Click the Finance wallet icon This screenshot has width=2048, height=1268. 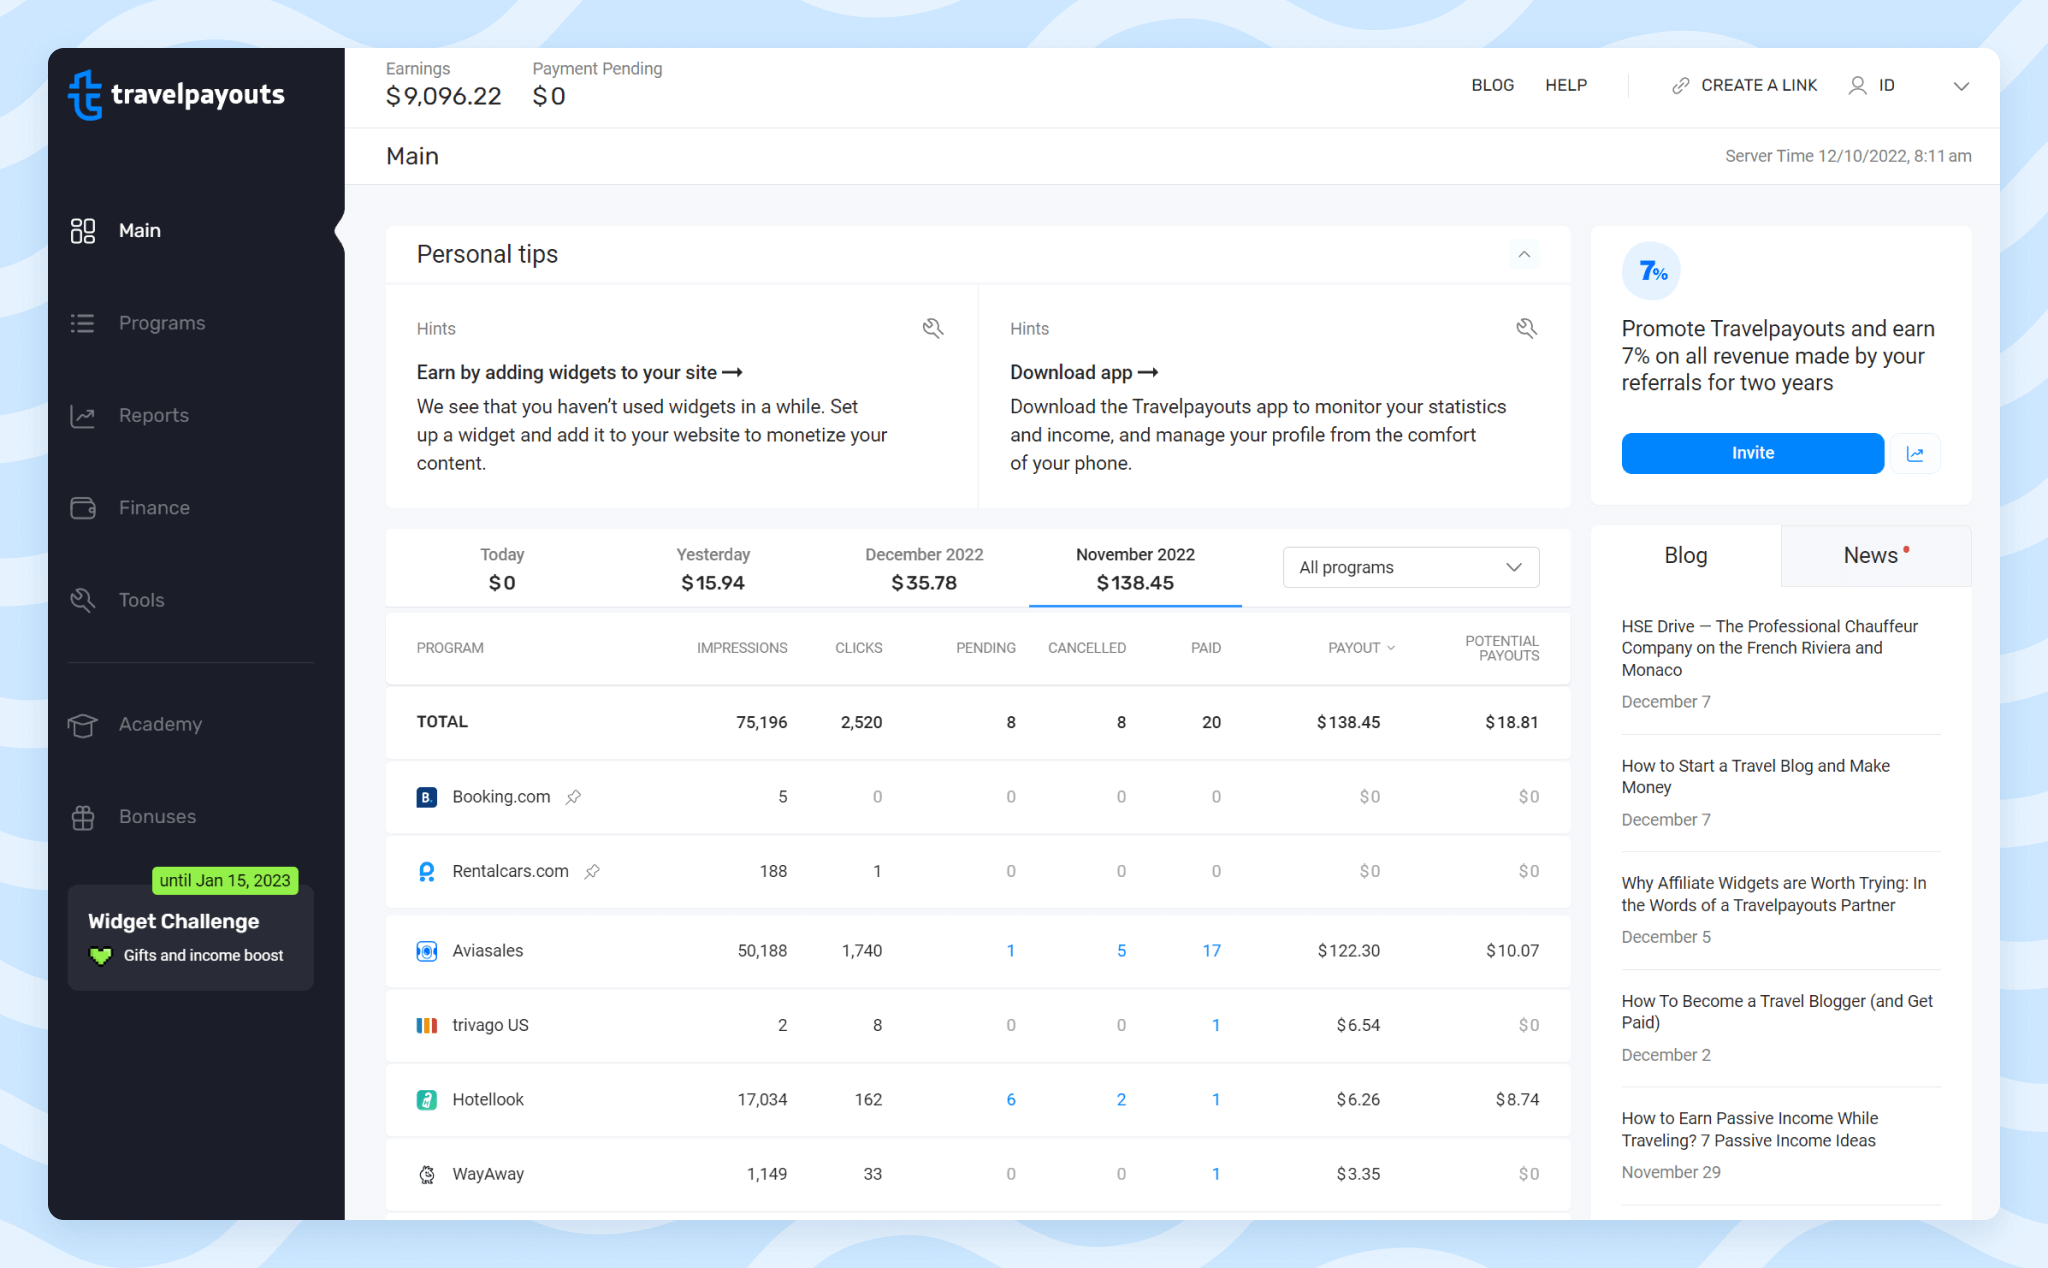(x=83, y=508)
